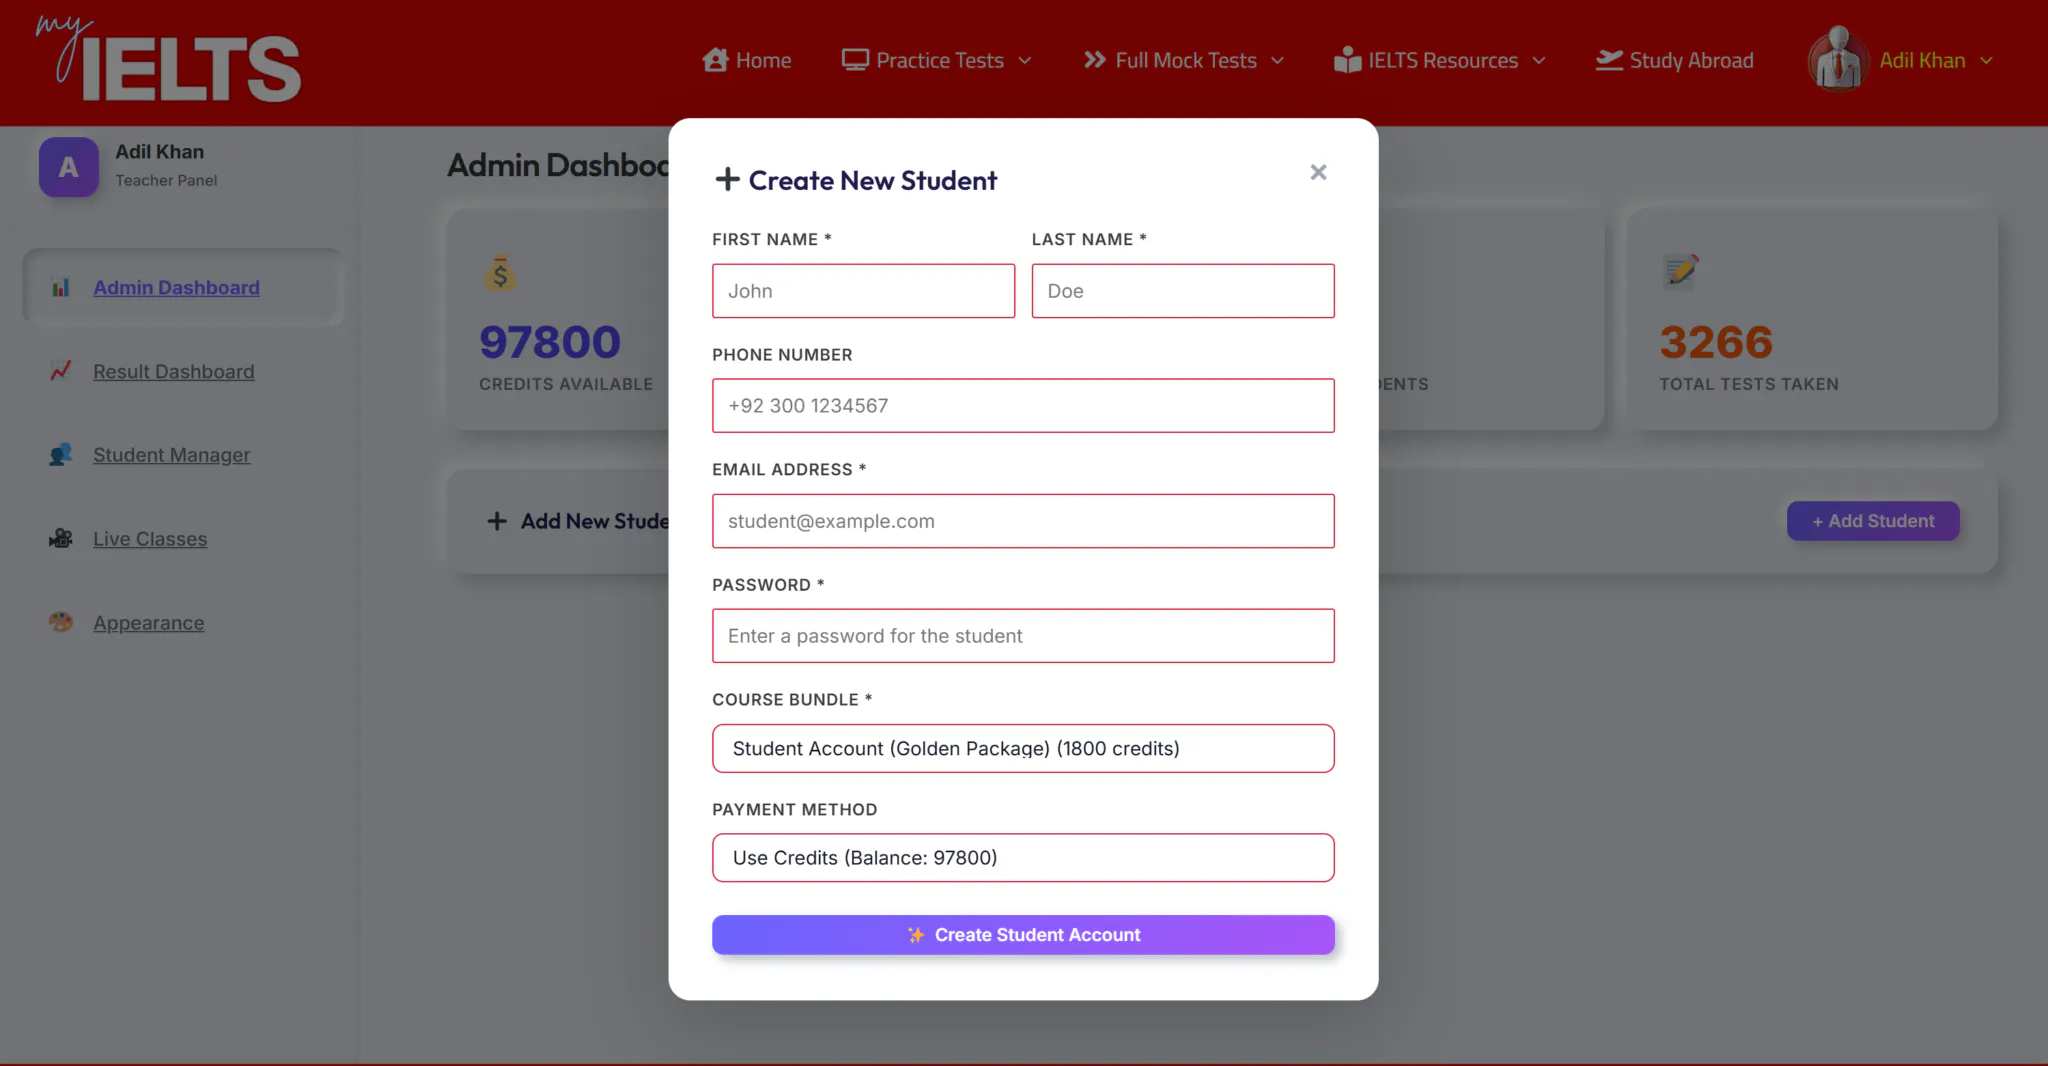Click the 3266 total tests value
2048x1066 pixels.
1716,342
